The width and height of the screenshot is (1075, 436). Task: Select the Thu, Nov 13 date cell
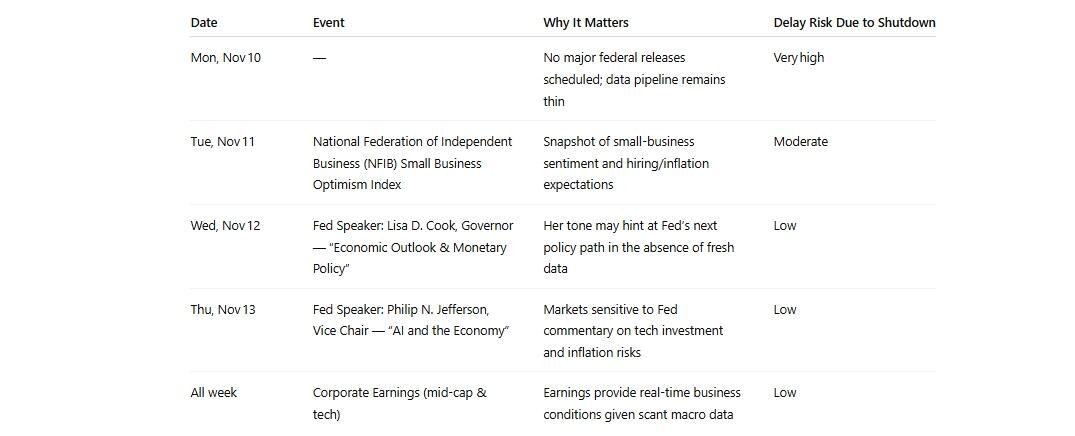223,310
